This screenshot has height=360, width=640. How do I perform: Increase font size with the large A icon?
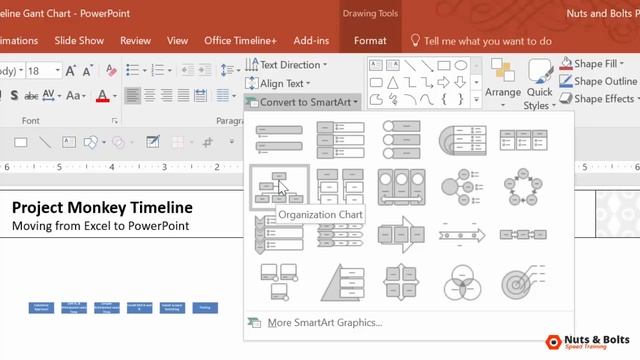coord(71,71)
